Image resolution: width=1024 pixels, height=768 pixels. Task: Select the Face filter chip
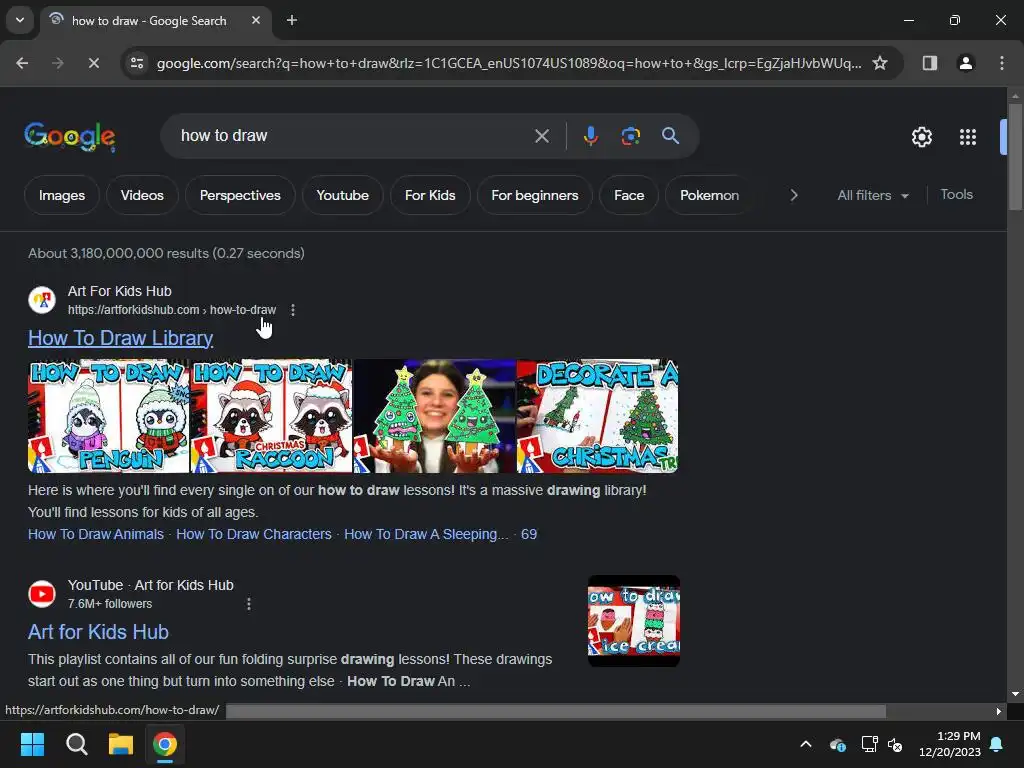coord(629,195)
